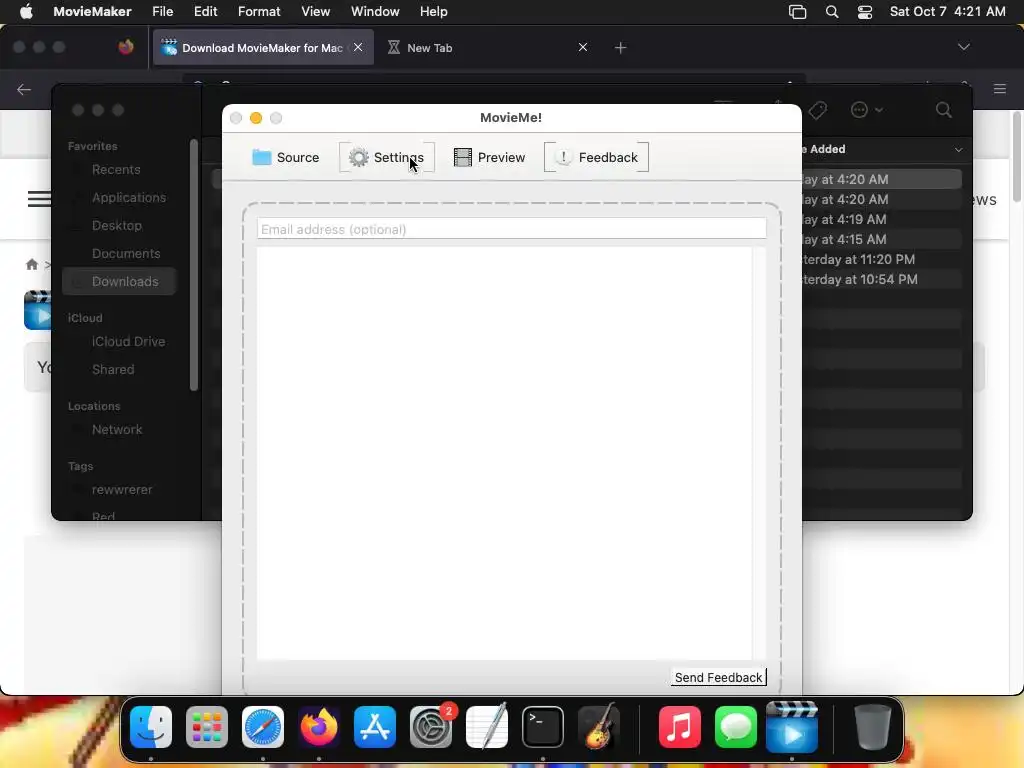Open the Format menu
Image resolution: width=1024 pixels, height=768 pixels.
click(x=259, y=12)
